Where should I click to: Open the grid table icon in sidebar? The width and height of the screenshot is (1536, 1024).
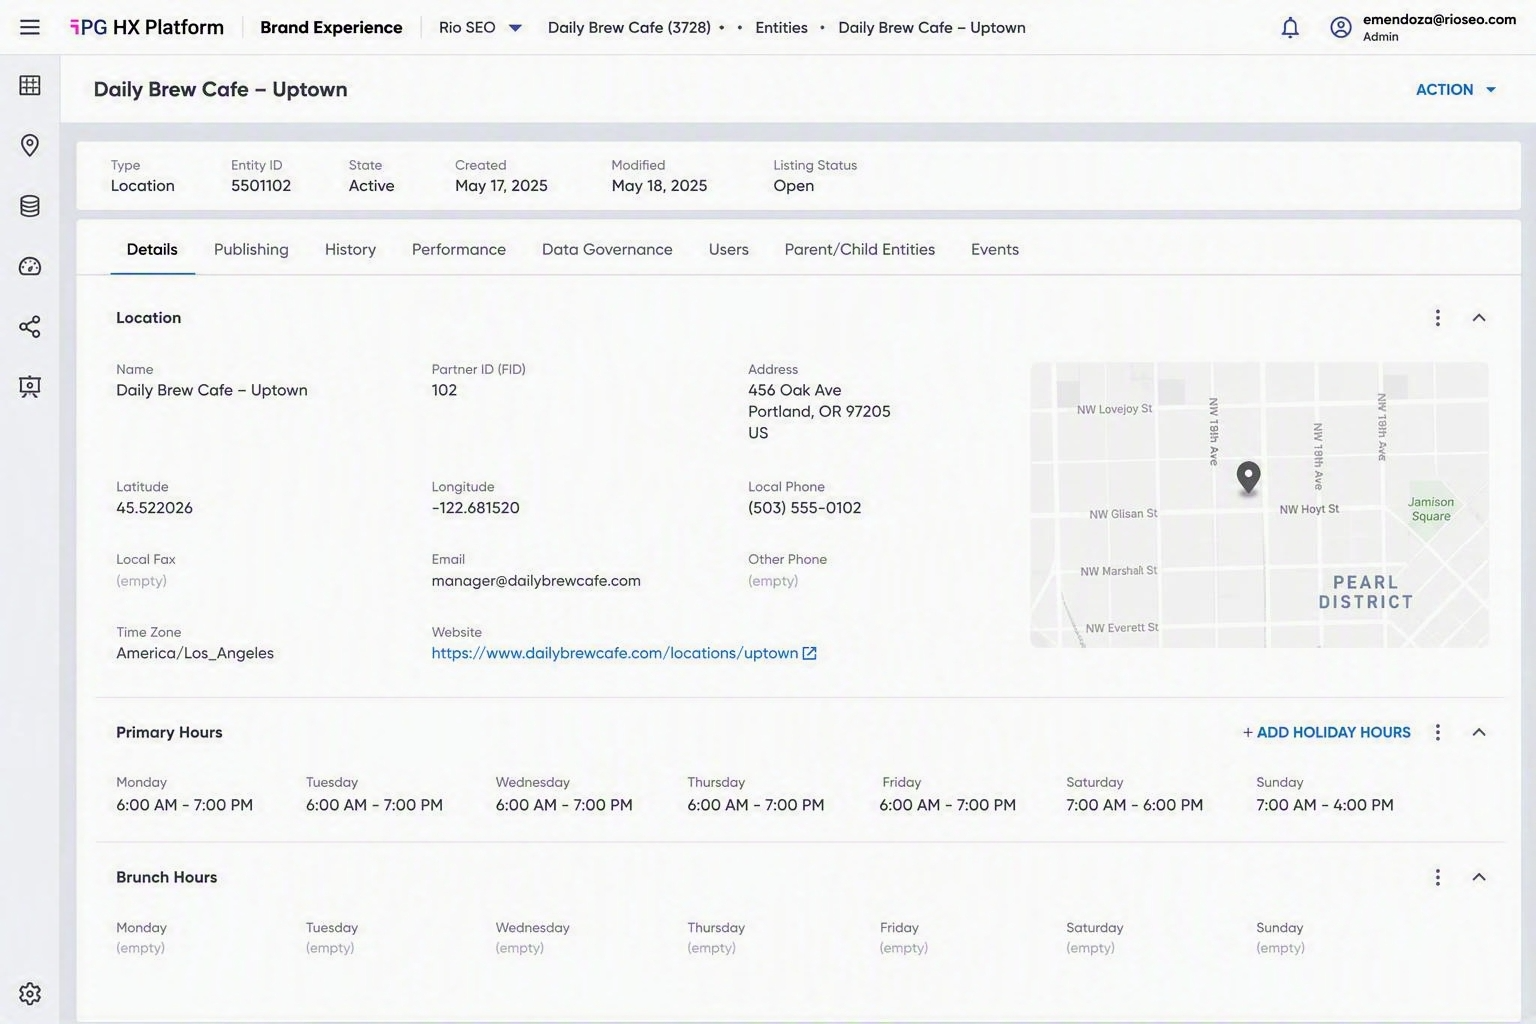[30, 85]
